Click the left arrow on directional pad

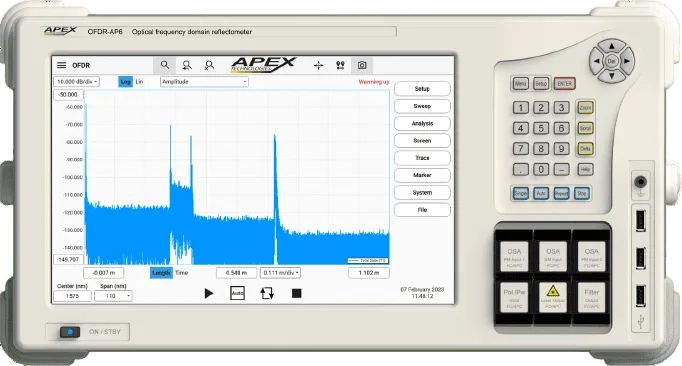(597, 61)
